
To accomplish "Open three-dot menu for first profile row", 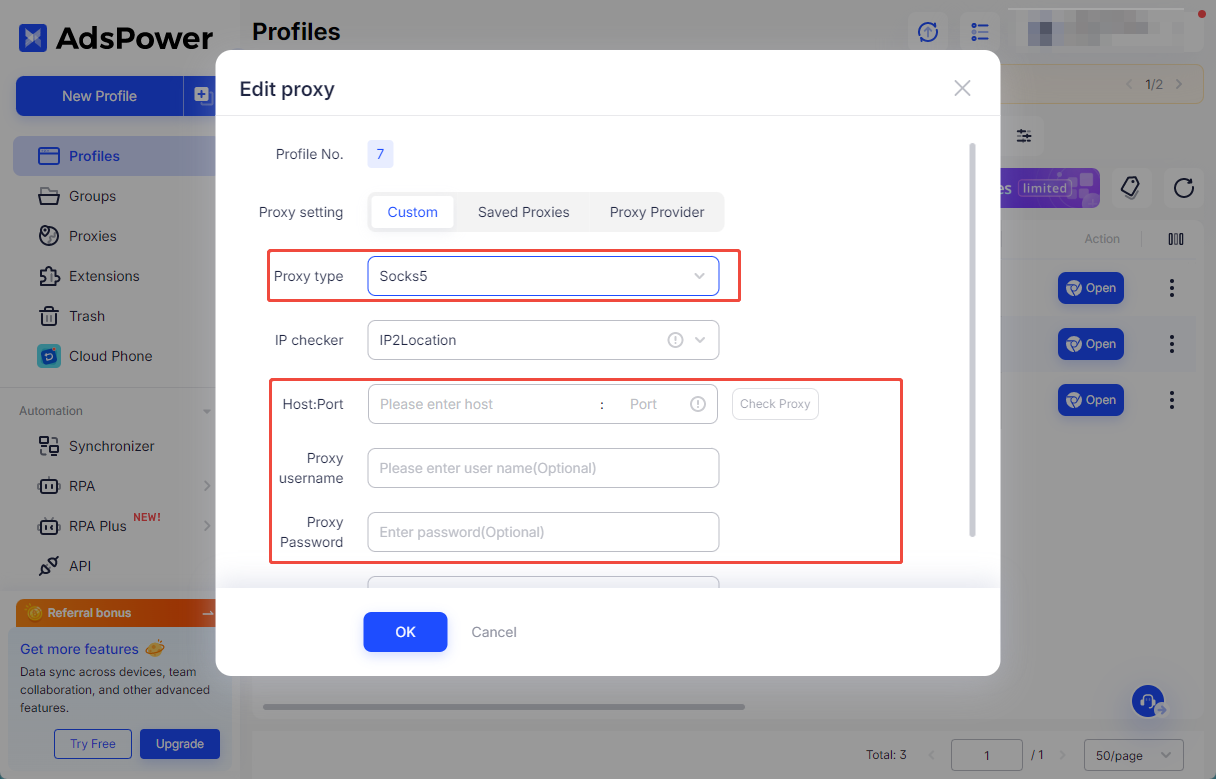I will (1171, 288).
